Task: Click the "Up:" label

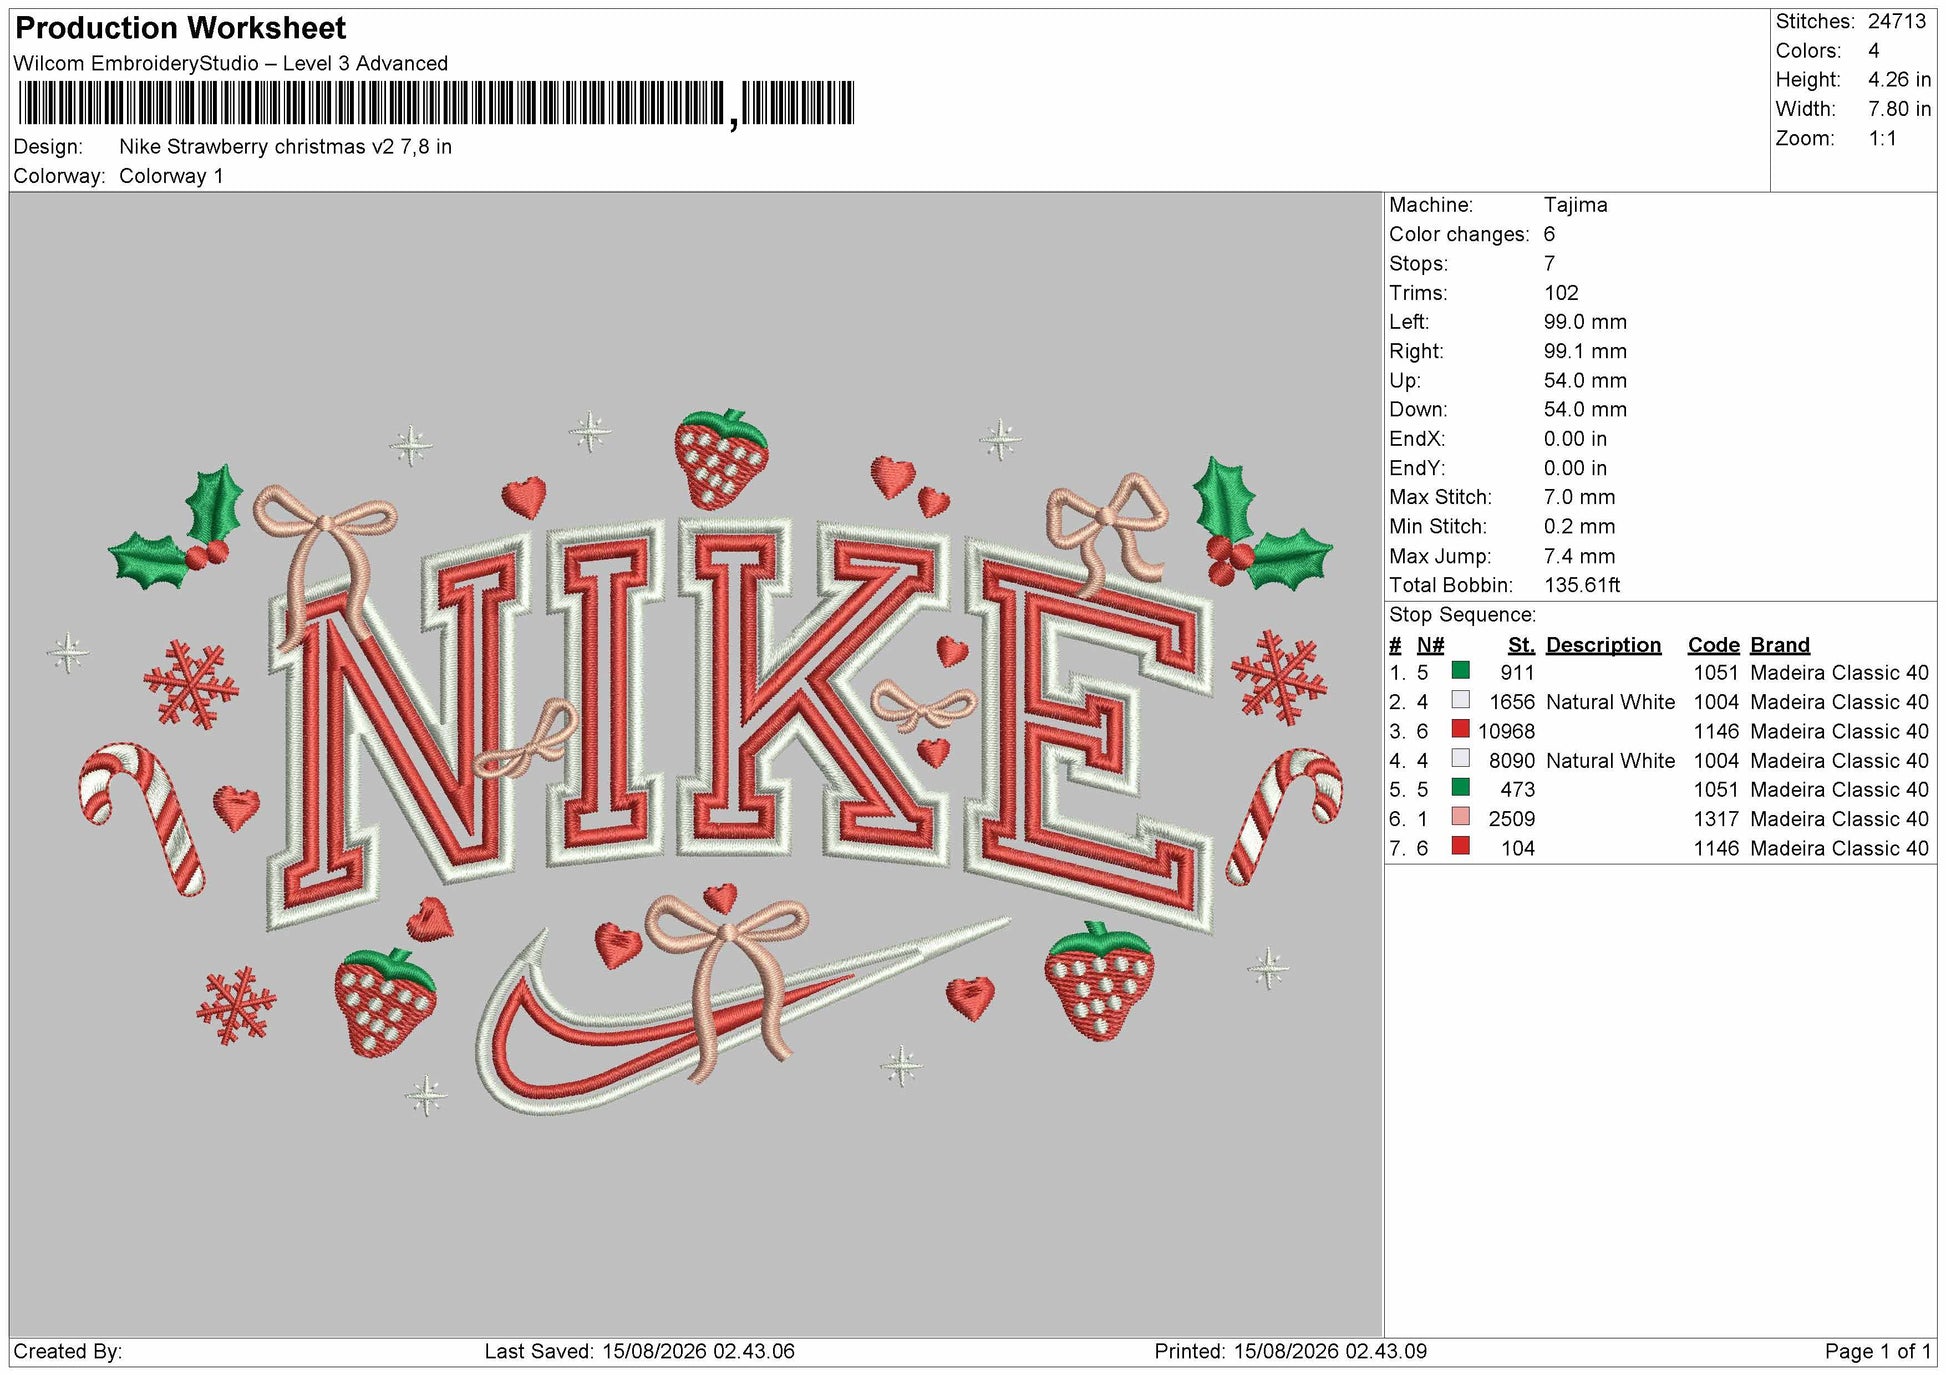Action: [x=1405, y=380]
